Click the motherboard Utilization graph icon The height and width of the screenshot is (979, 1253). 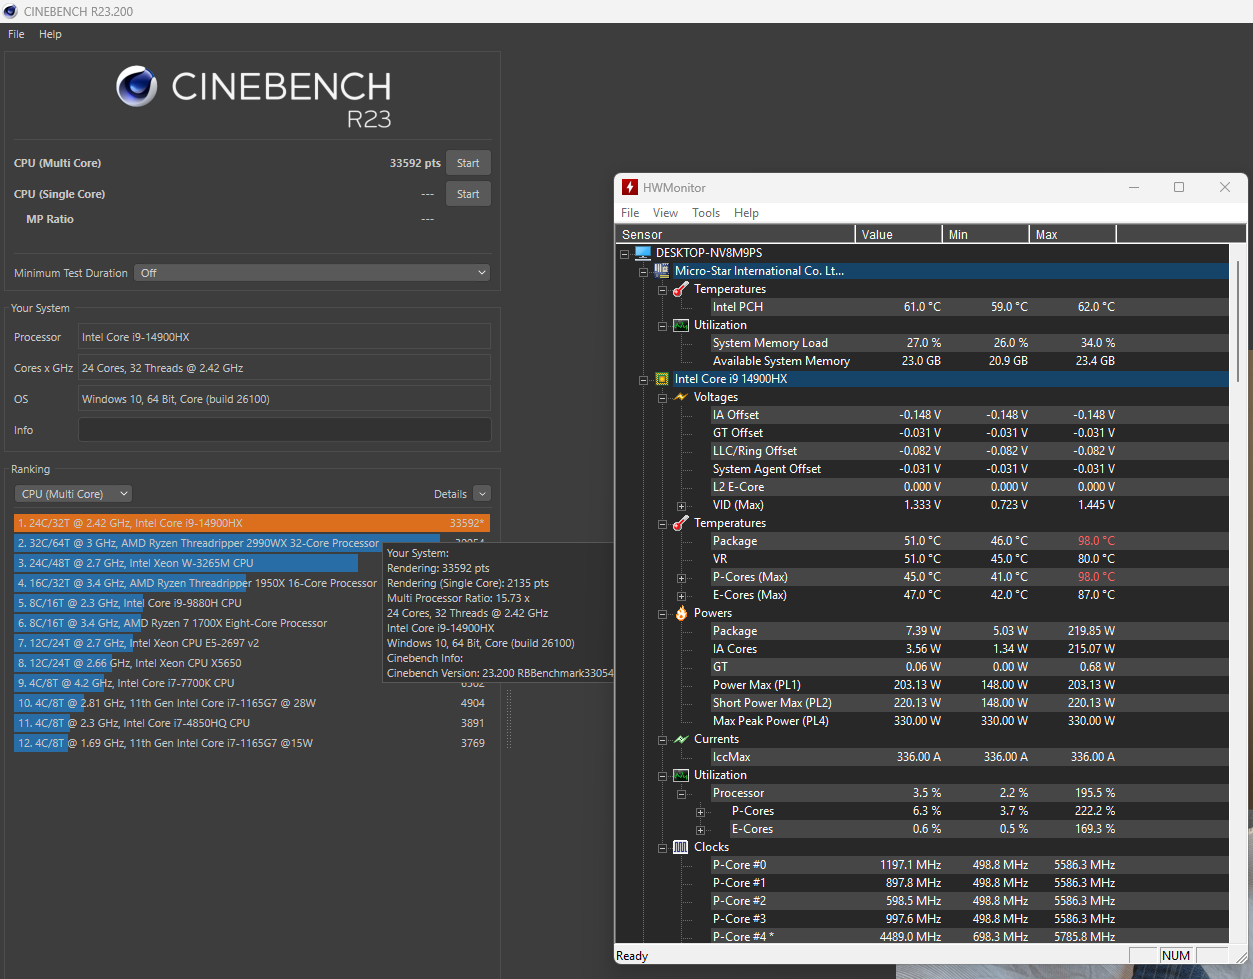[x=681, y=325]
